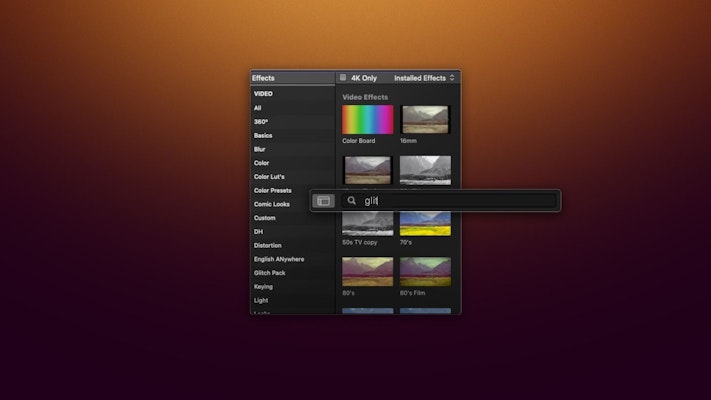This screenshot has width=711, height=400.
Task: Select the All category in sidebar
Action: pyautogui.click(x=258, y=108)
